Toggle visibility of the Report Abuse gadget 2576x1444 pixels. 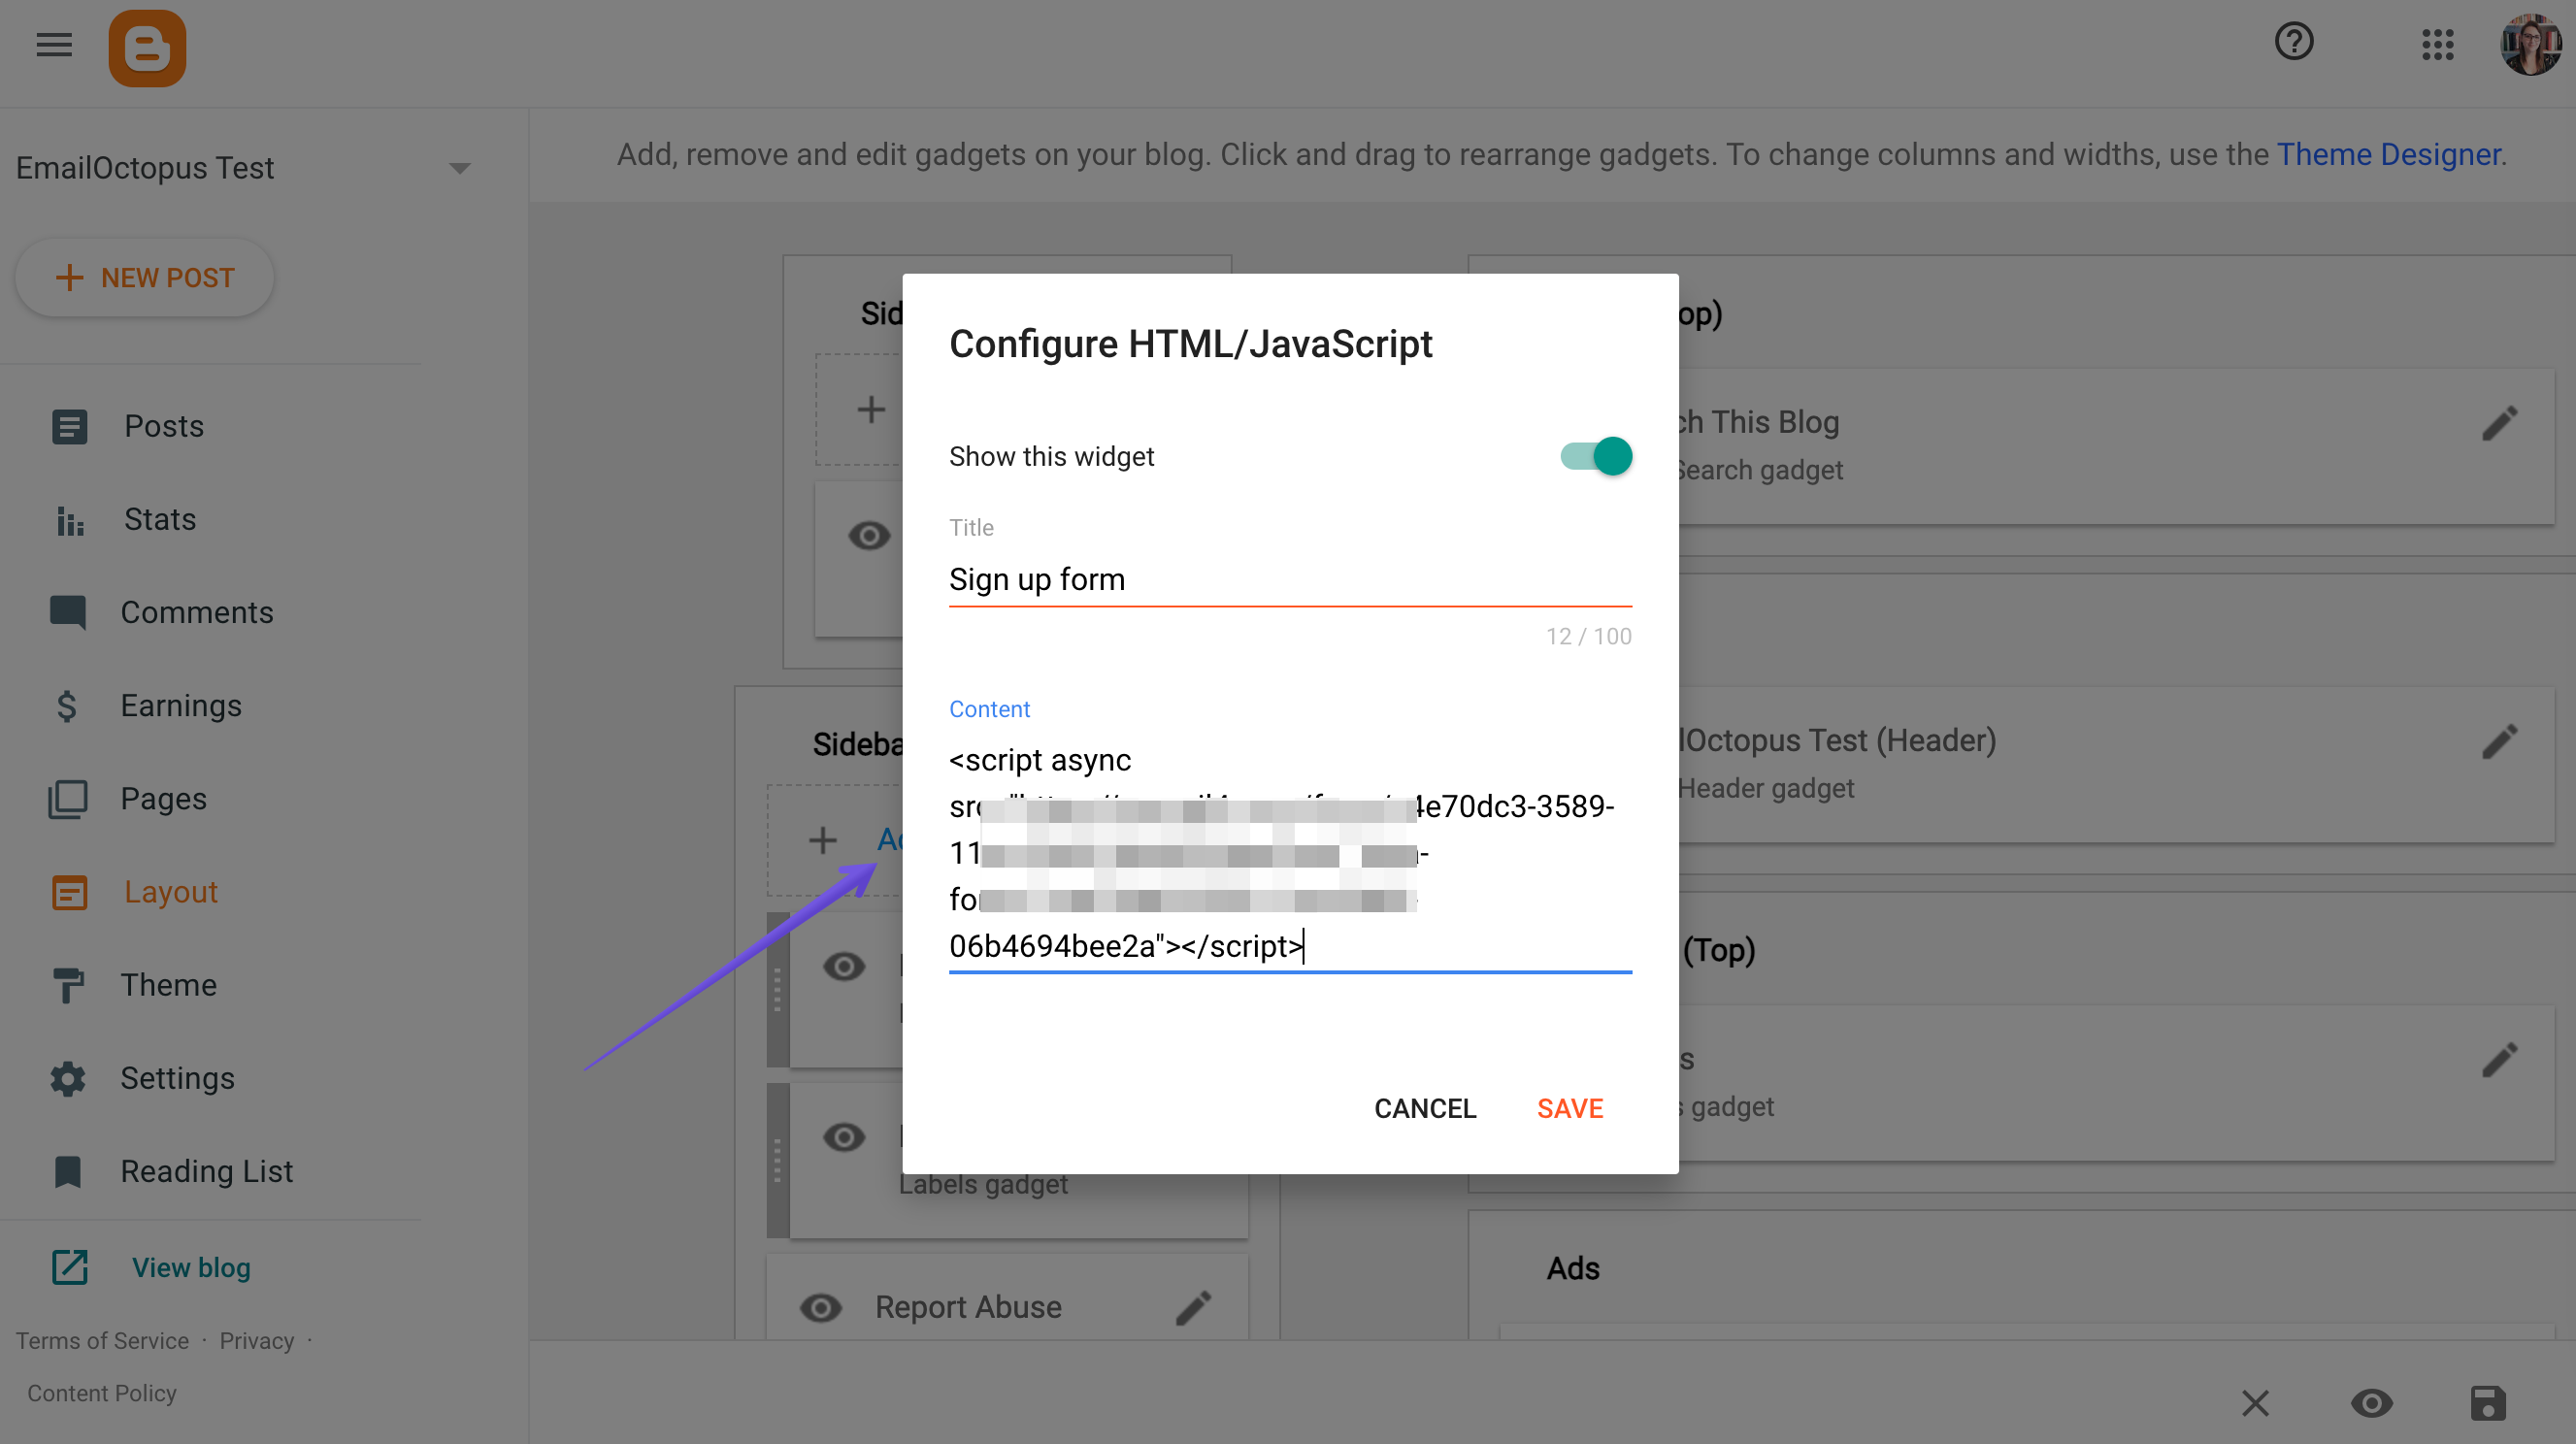point(821,1306)
